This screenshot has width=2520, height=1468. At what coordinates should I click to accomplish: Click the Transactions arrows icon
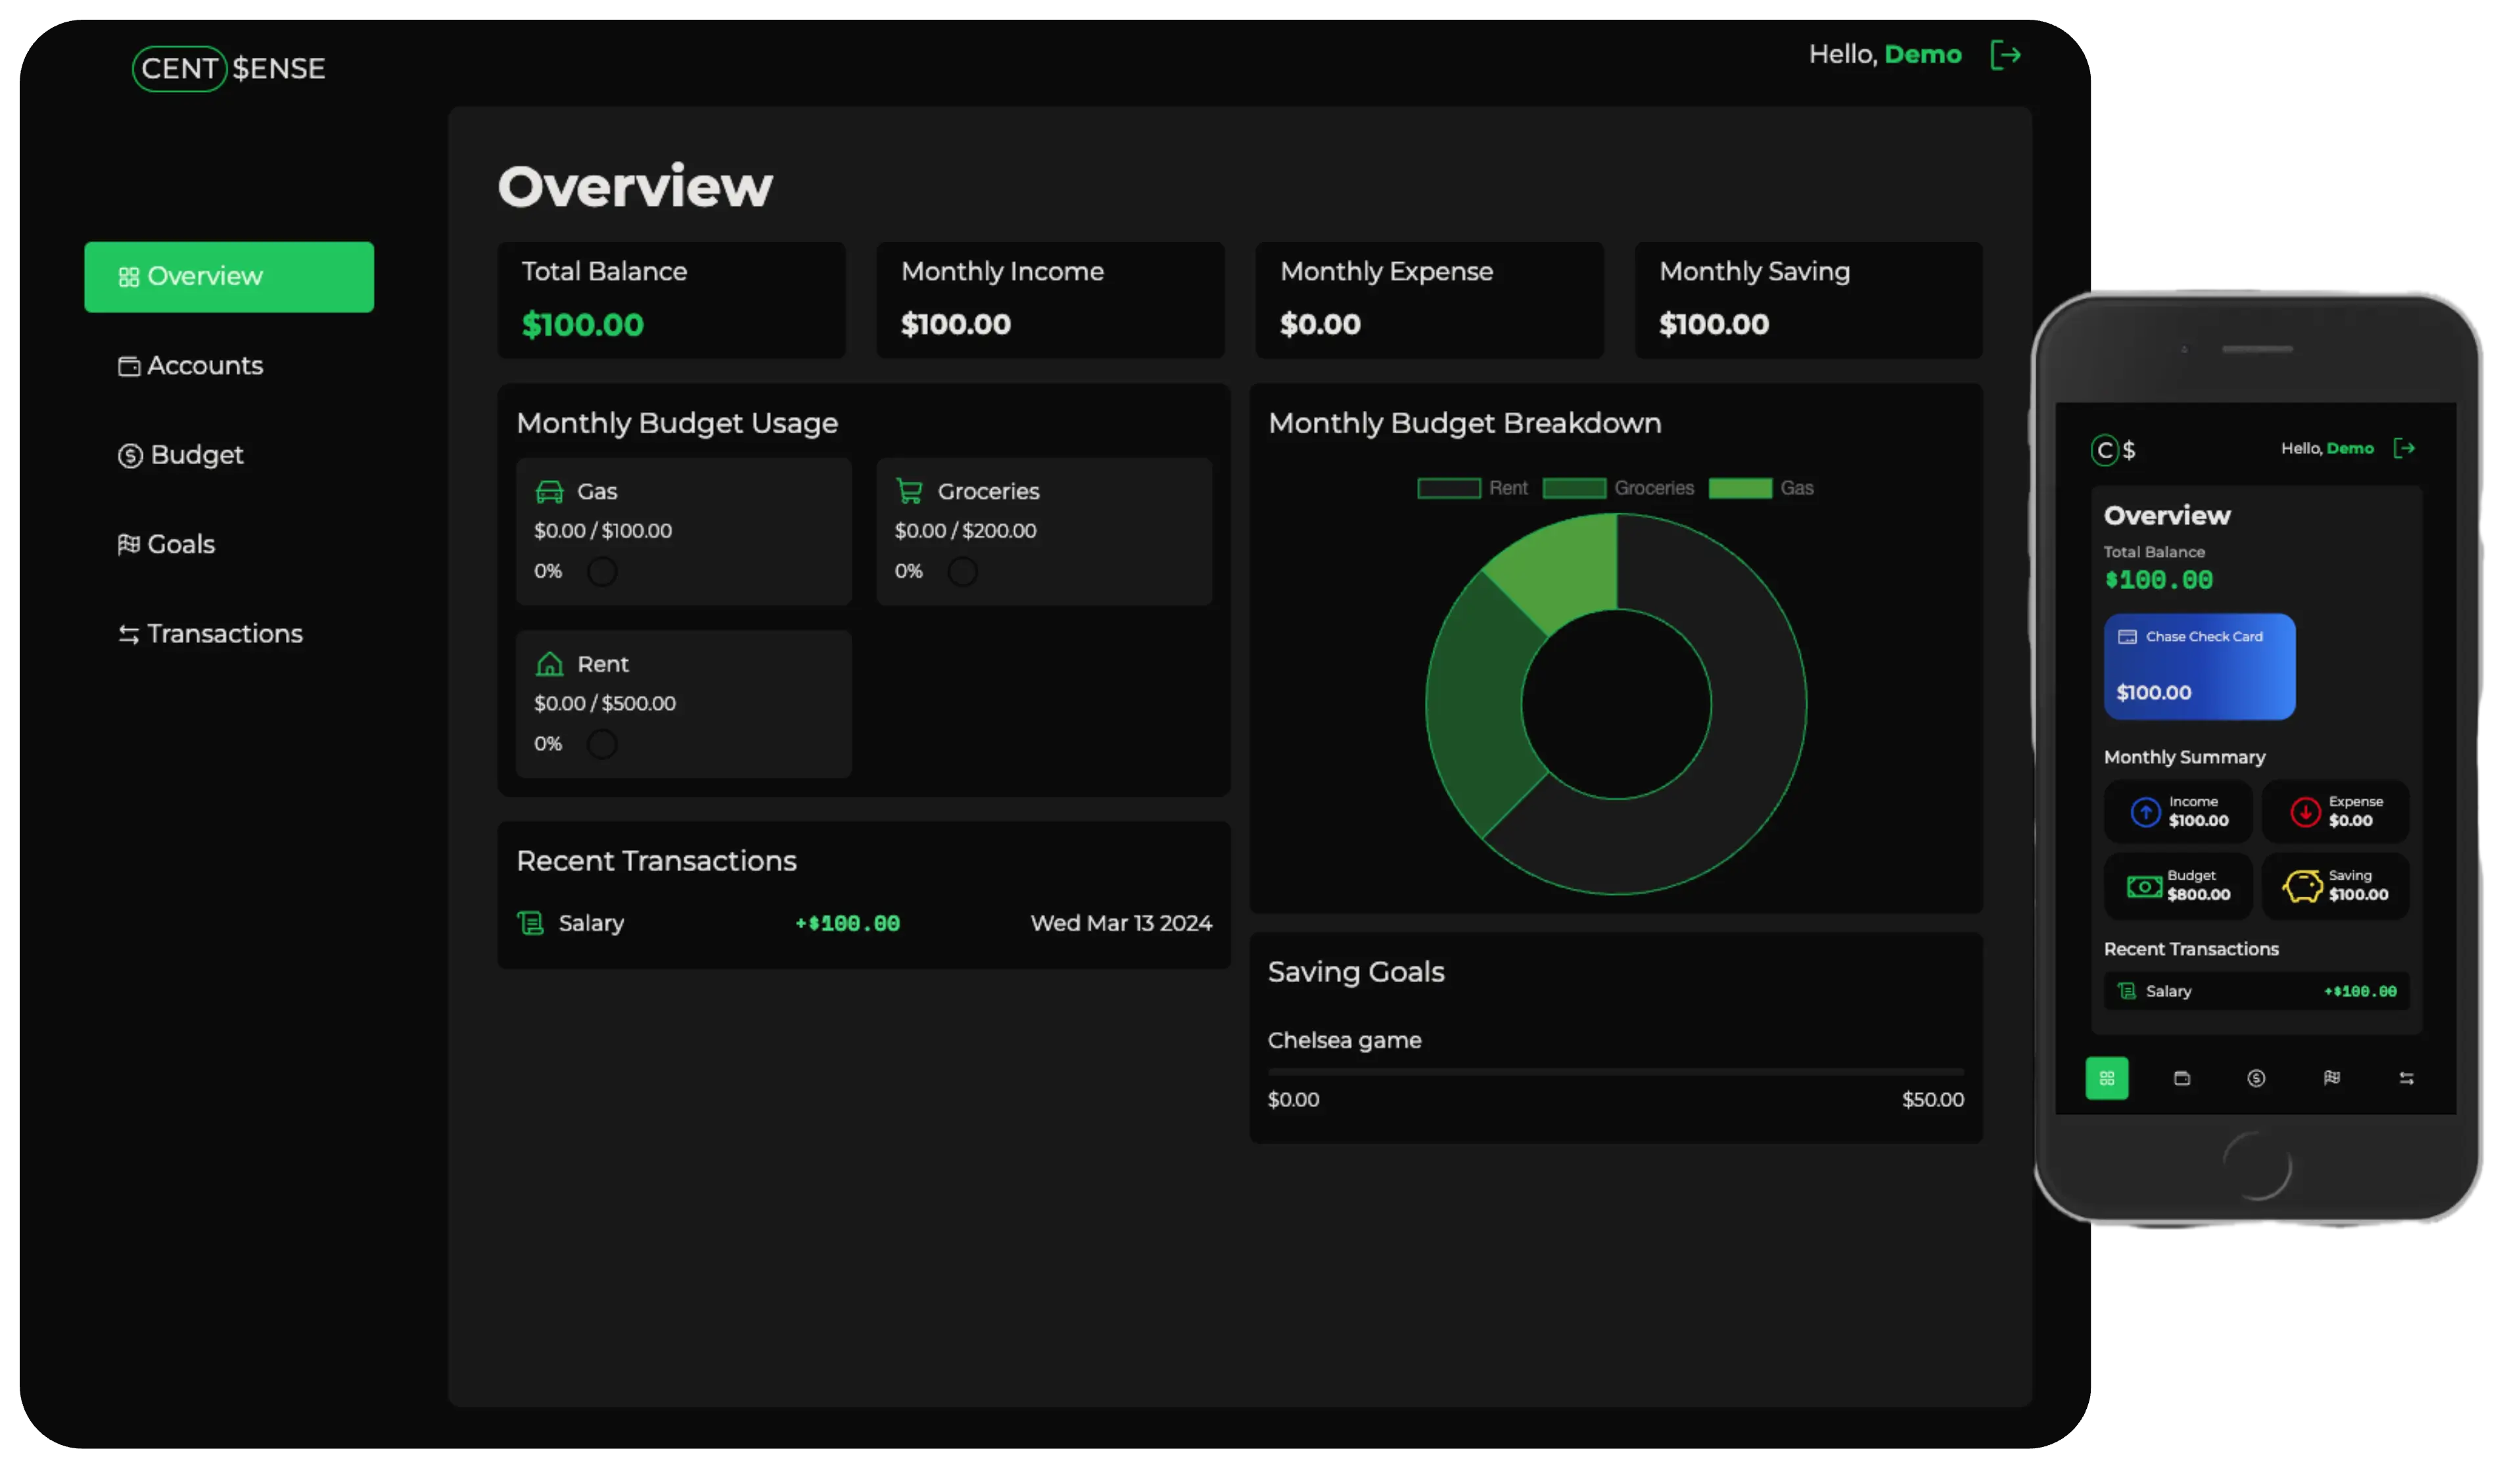coord(129,633)
